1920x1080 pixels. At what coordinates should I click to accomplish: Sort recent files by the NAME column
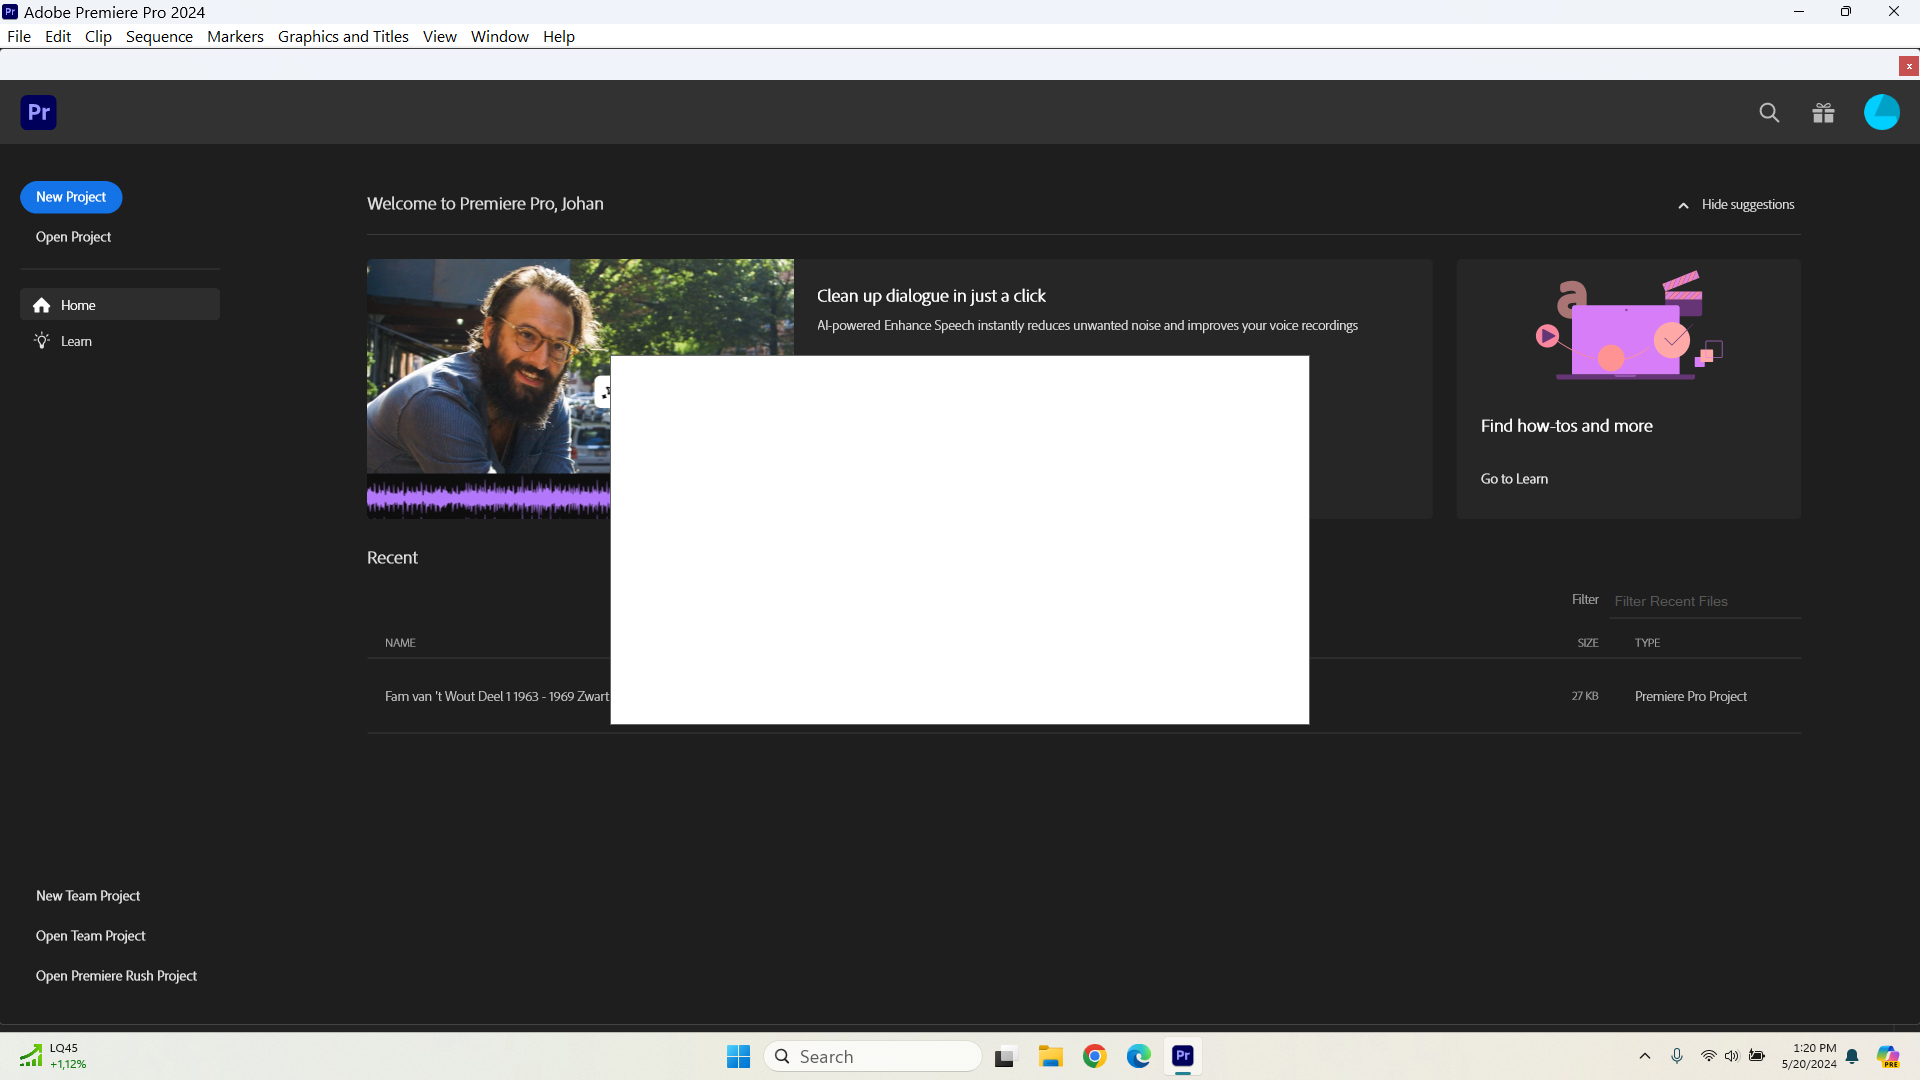click(x=399, y=642)
